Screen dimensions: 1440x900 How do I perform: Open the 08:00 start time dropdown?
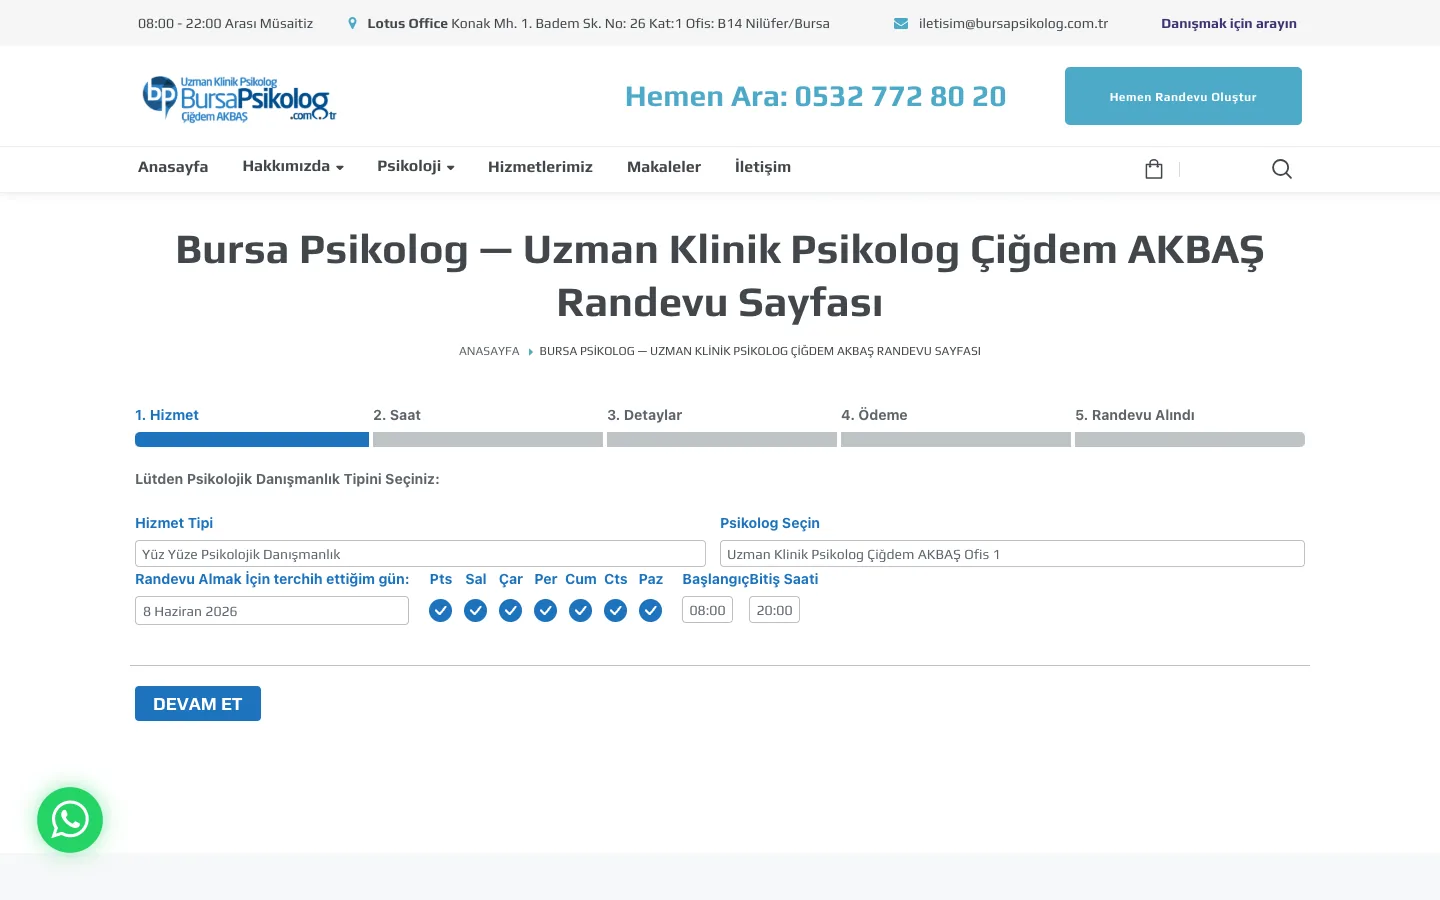(x=707, y=610)
